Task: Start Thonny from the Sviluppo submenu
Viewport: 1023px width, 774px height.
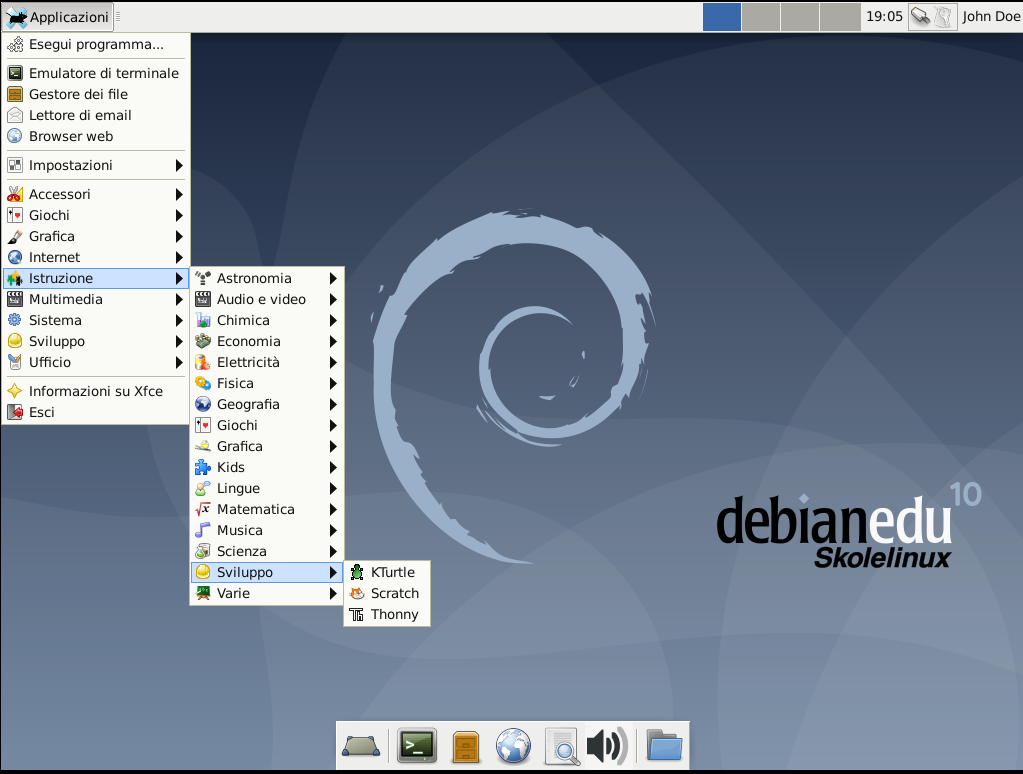Action: click(387, 614)
